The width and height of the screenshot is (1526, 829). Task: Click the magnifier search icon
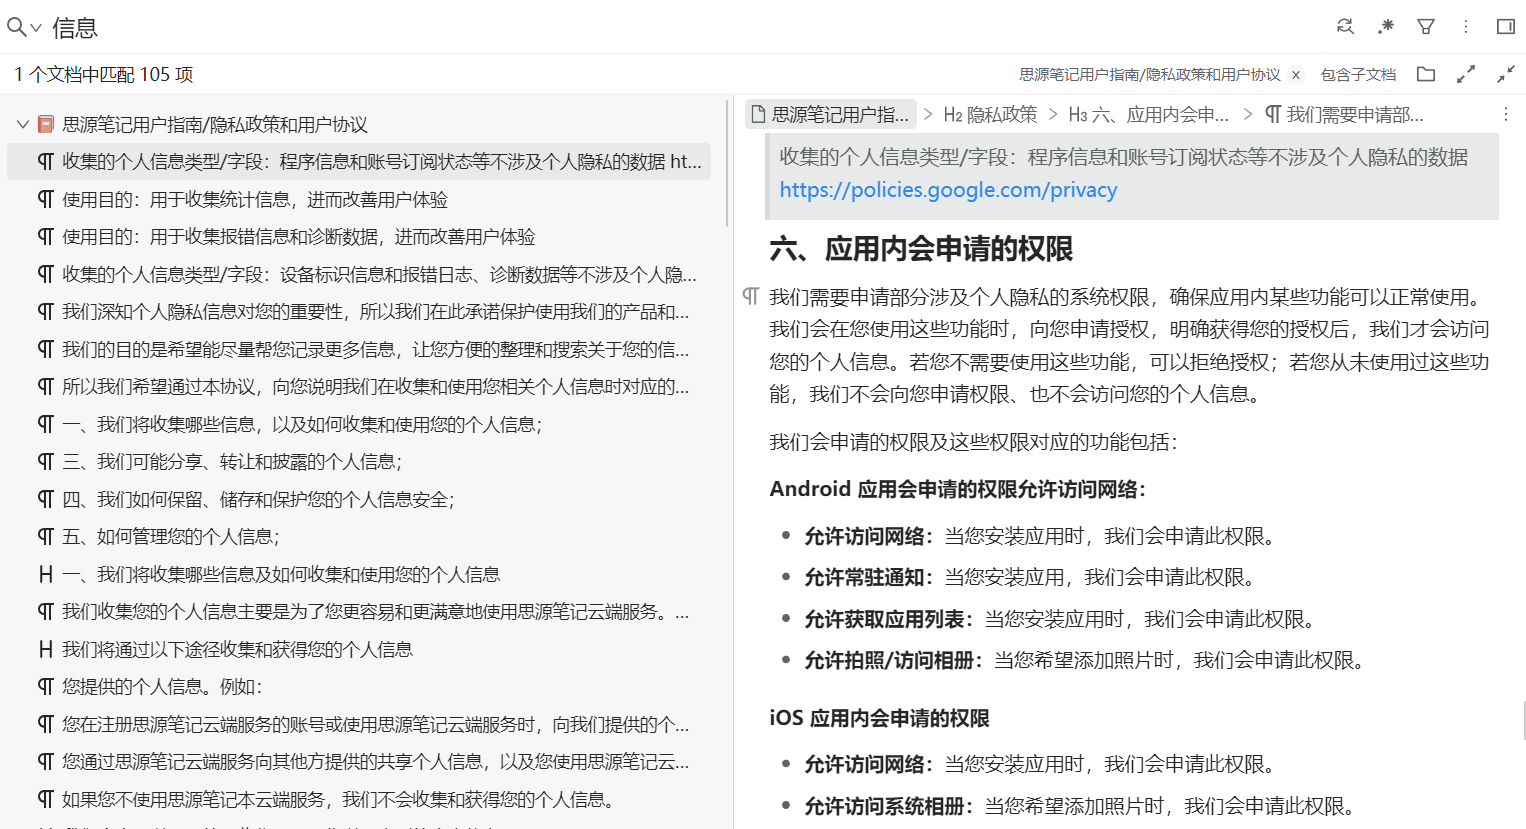pyautogui.click(x=16, y=28)
